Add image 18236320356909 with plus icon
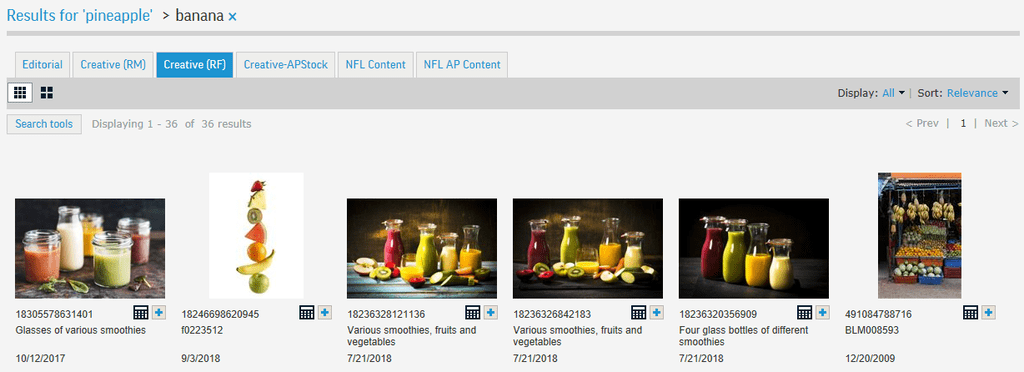Image resolution: width=1024 pixels, height=372 pixels. (x=822, y=313)
